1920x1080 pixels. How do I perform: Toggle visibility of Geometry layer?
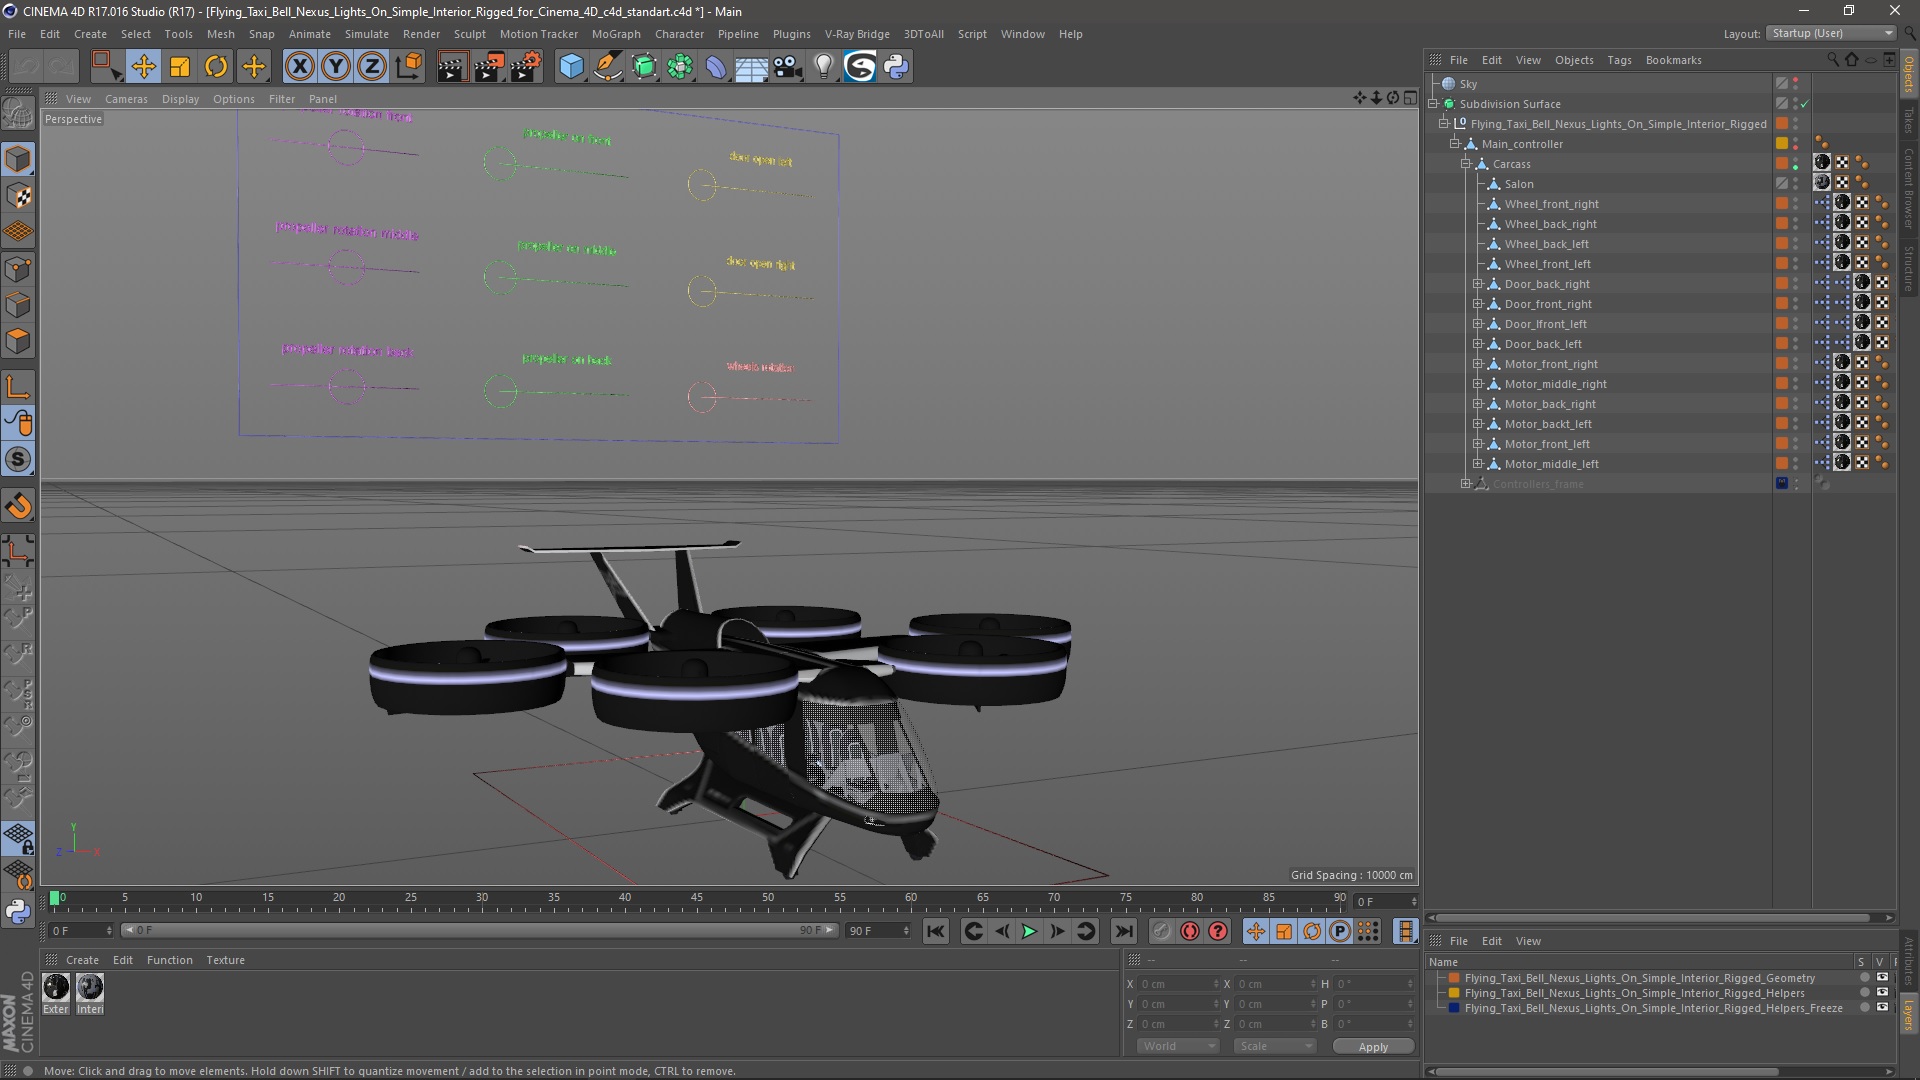[x=1882, y=978]
